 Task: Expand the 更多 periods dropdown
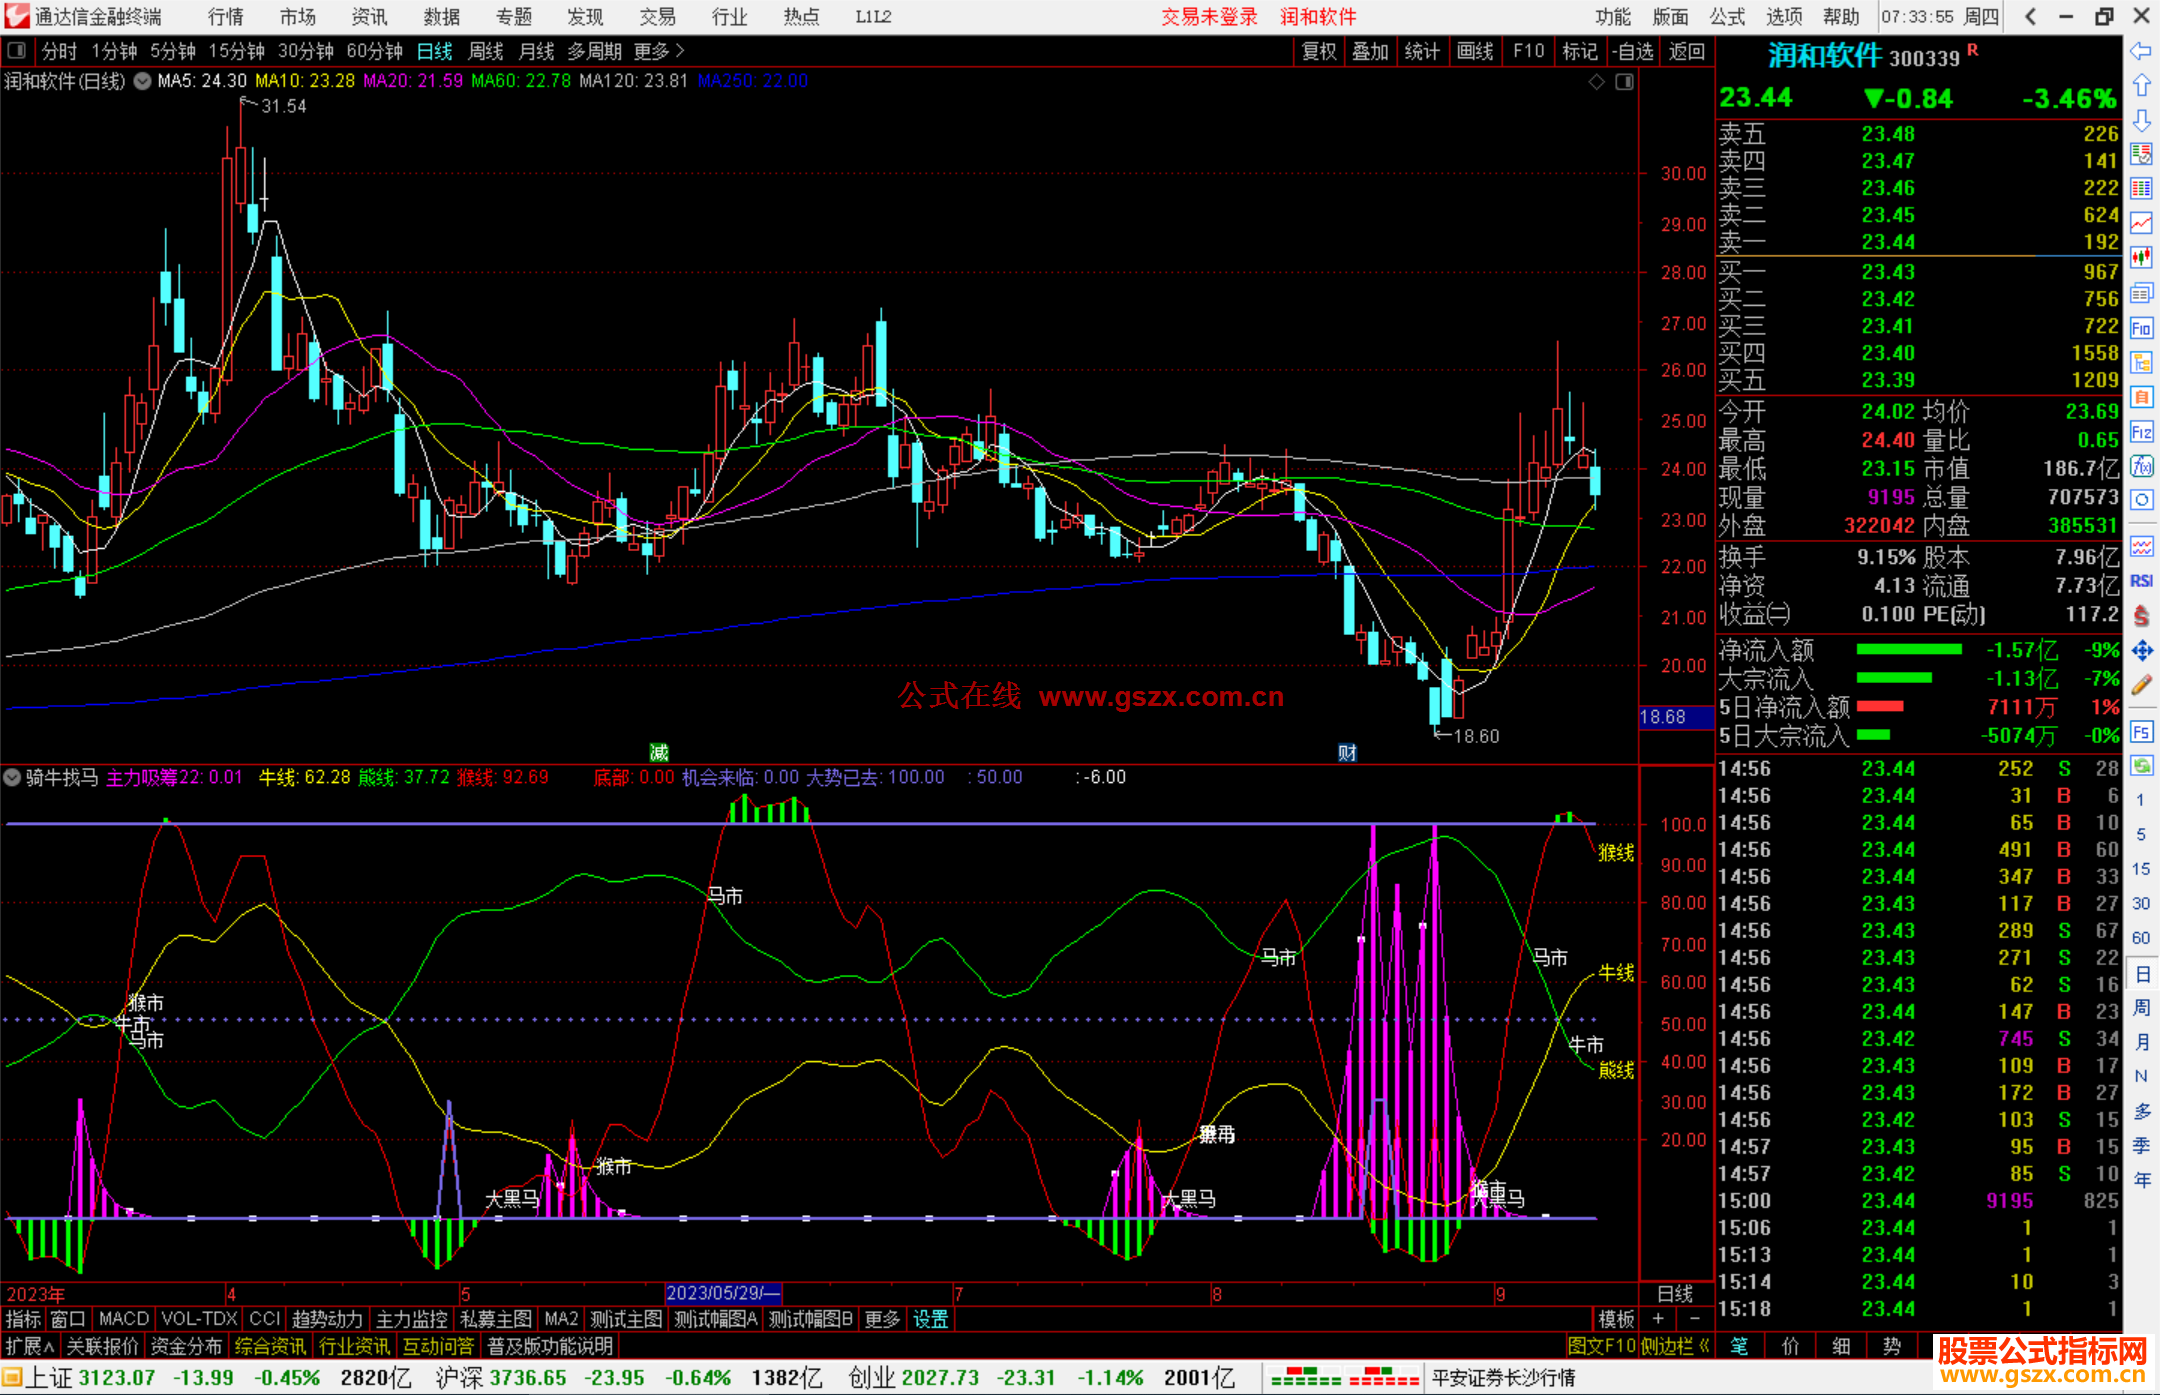[659, 51]
